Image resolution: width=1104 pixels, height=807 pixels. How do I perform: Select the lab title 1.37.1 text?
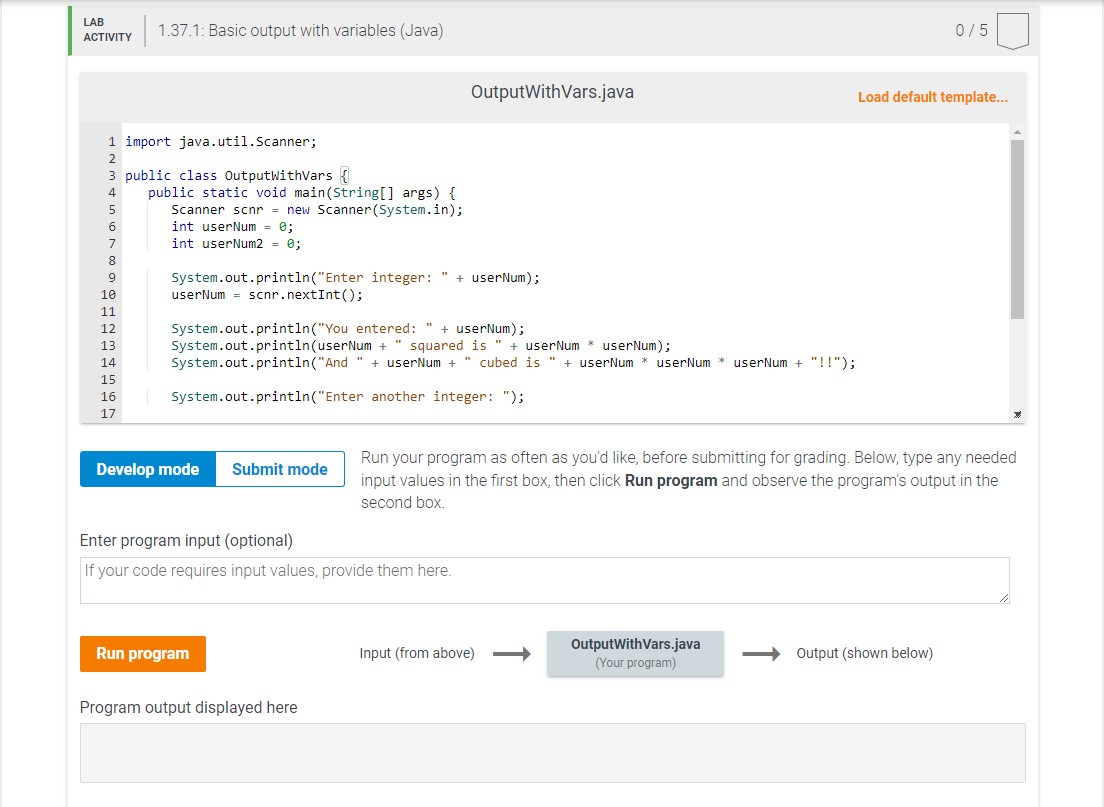(x=299, y=31)
